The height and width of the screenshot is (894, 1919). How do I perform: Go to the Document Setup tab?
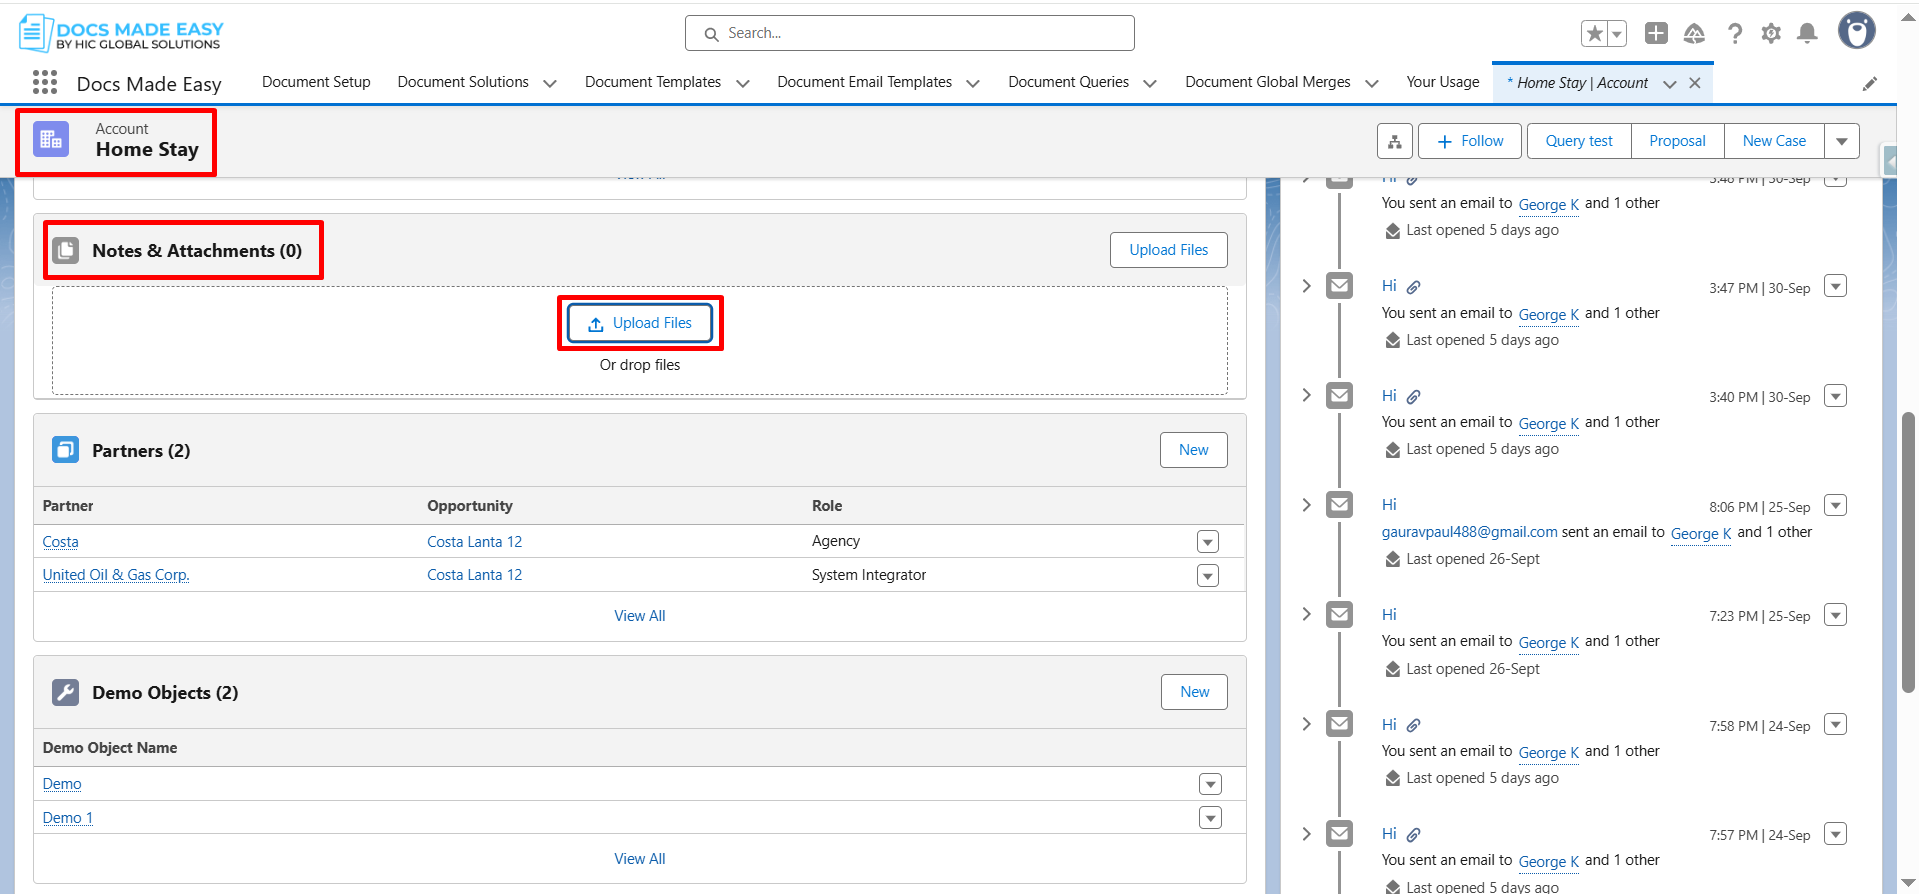coord(316,82)
